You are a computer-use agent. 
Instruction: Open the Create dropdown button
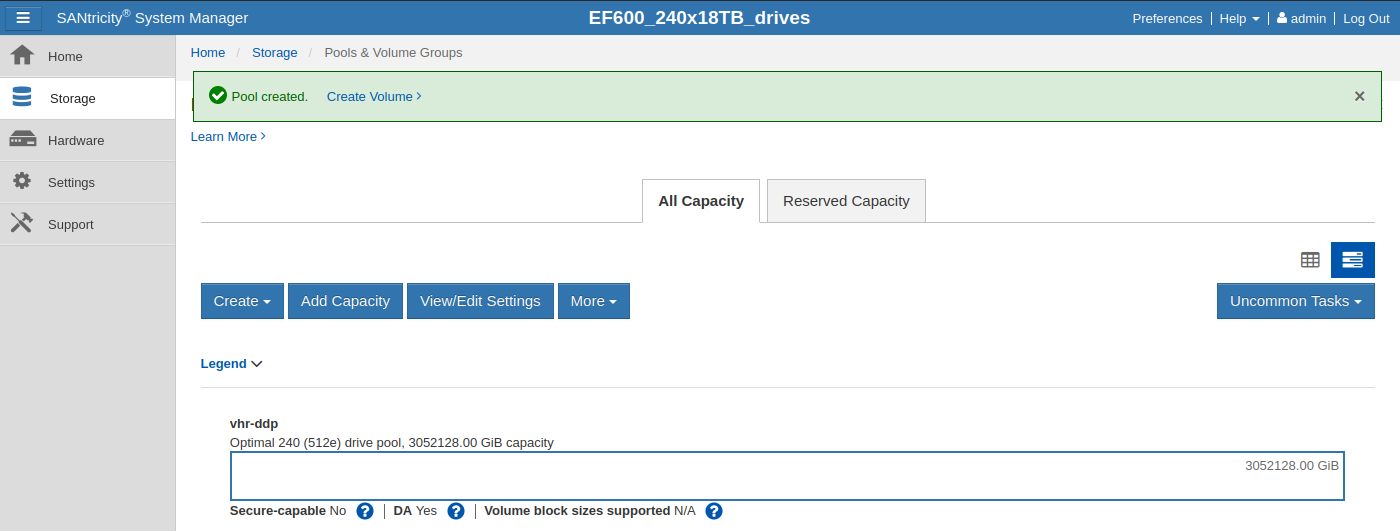pos(243,301)
